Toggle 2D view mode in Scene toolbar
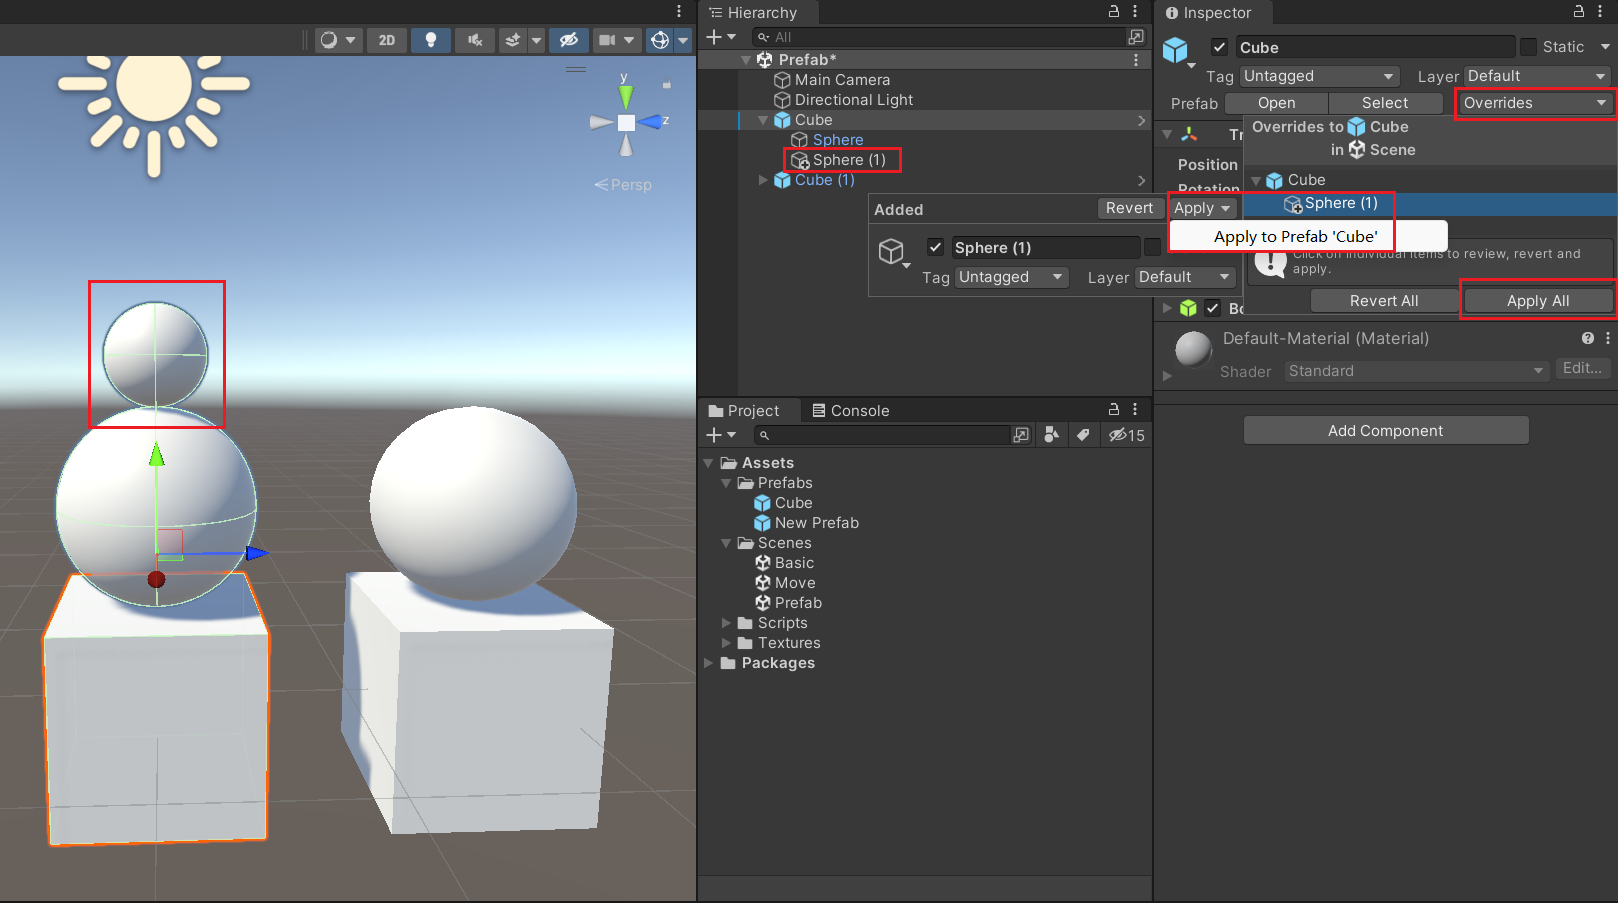1618x903 pixels. (387, 40)
